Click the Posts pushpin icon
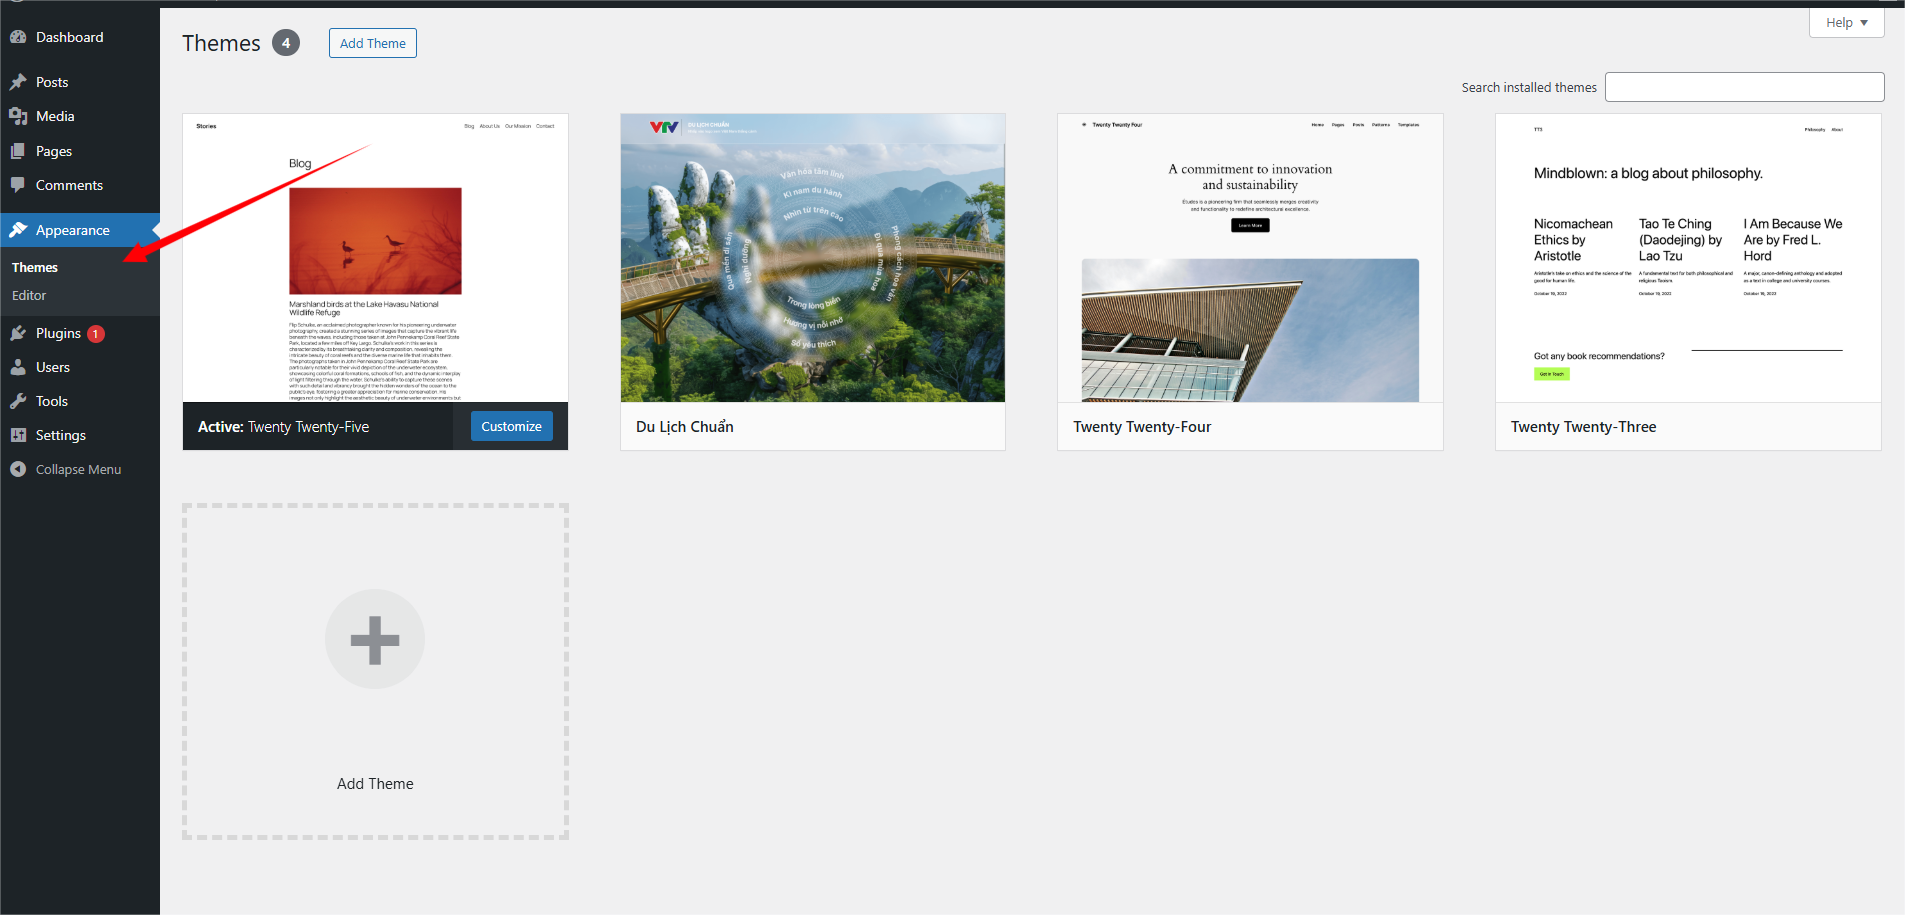The height and width of the screenshot is (915, 1905). tap(18, 82)
